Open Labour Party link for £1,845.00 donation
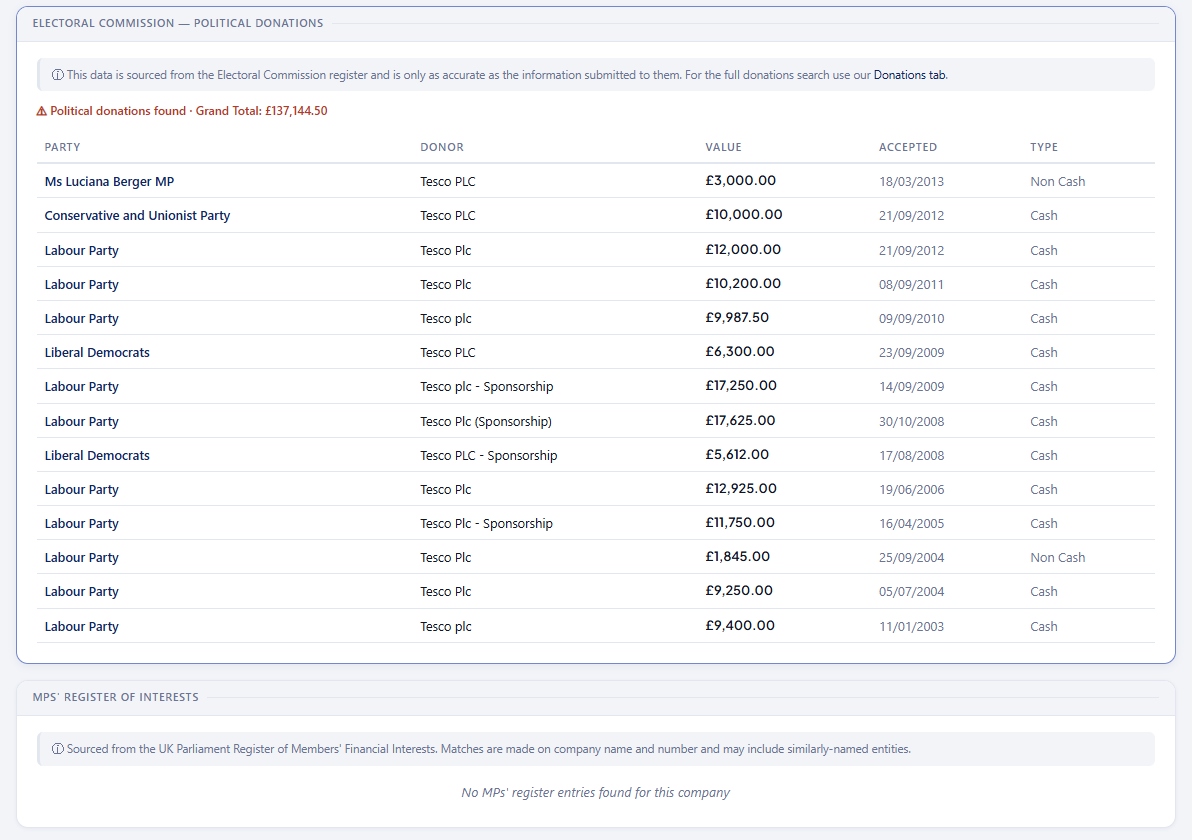Image resolution: width=1192 pixels, height=840 pixels. click(81, 557)
